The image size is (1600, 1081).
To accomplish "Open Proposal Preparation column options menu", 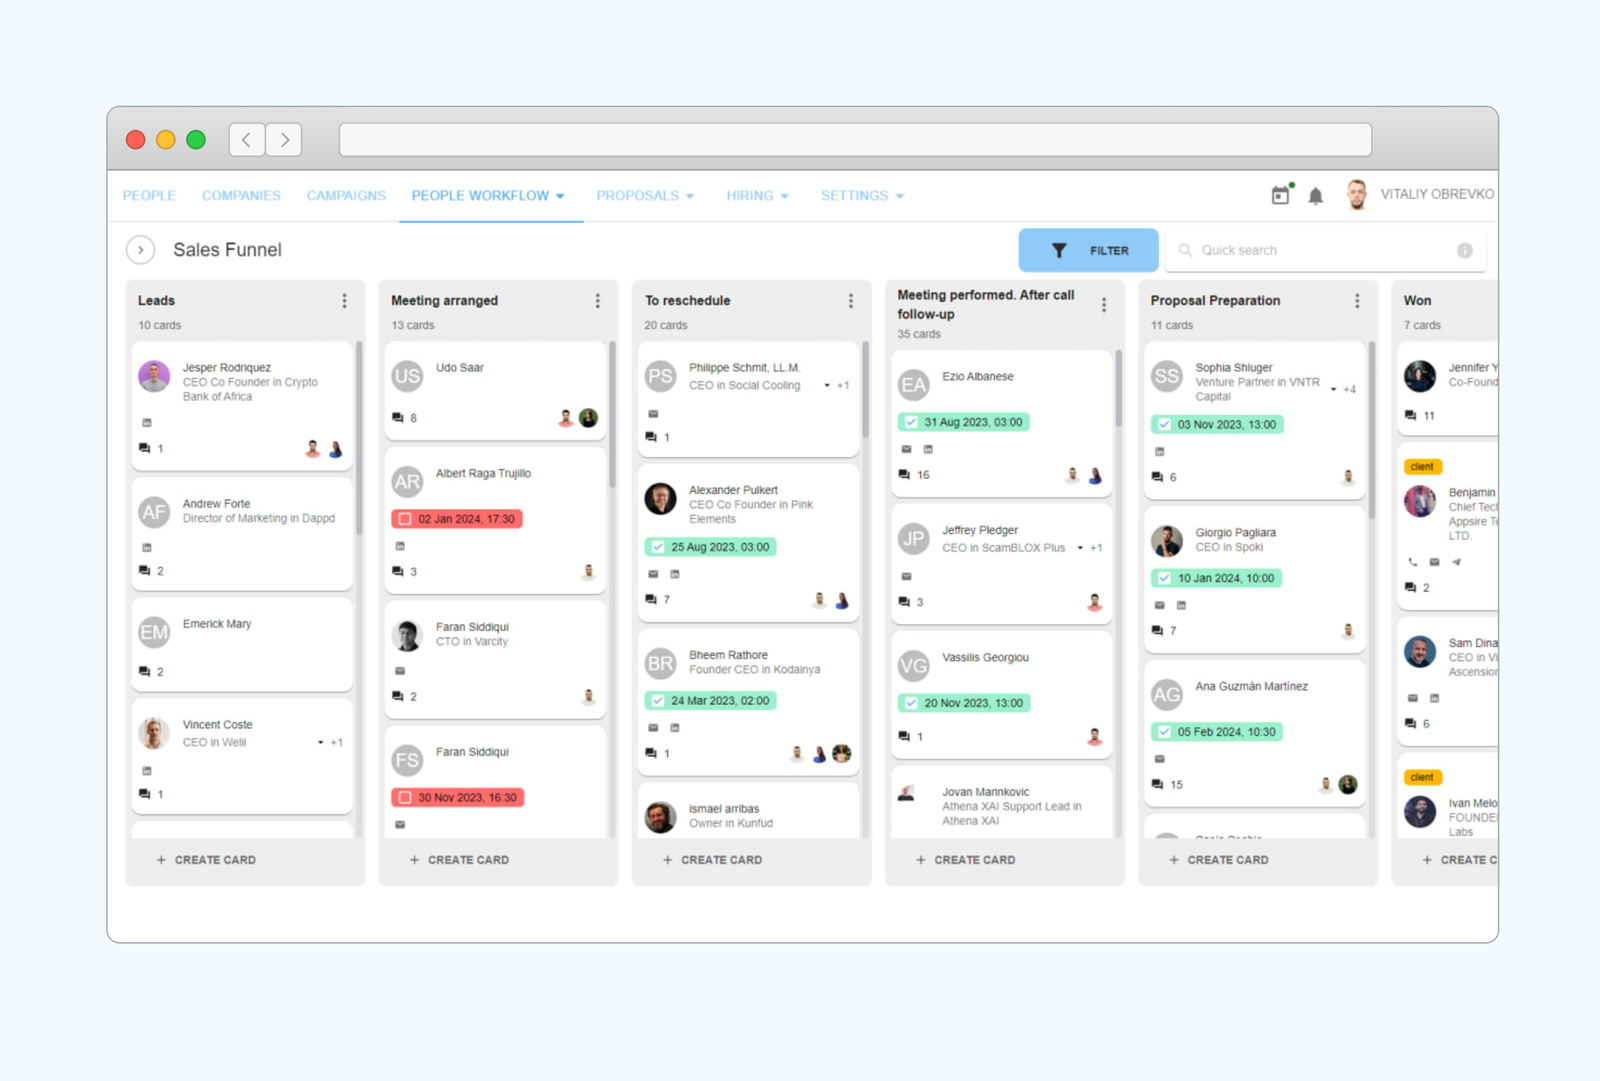I will (x=1357, y=301).
